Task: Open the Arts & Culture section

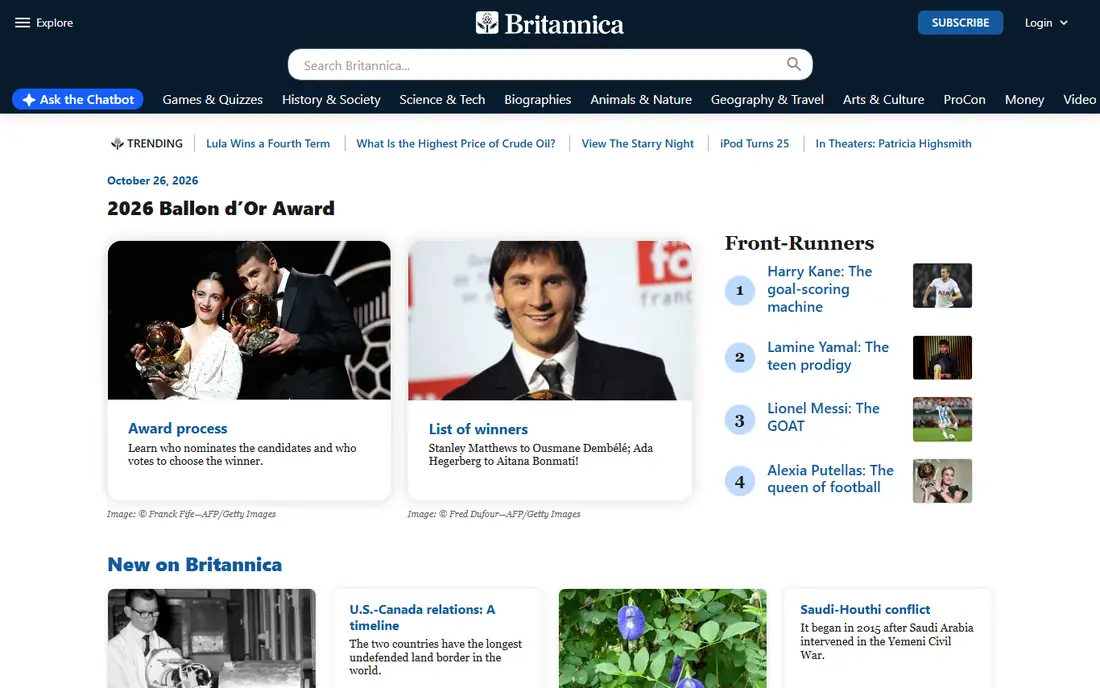Action: pyautogui.click(x=883, y=100)
